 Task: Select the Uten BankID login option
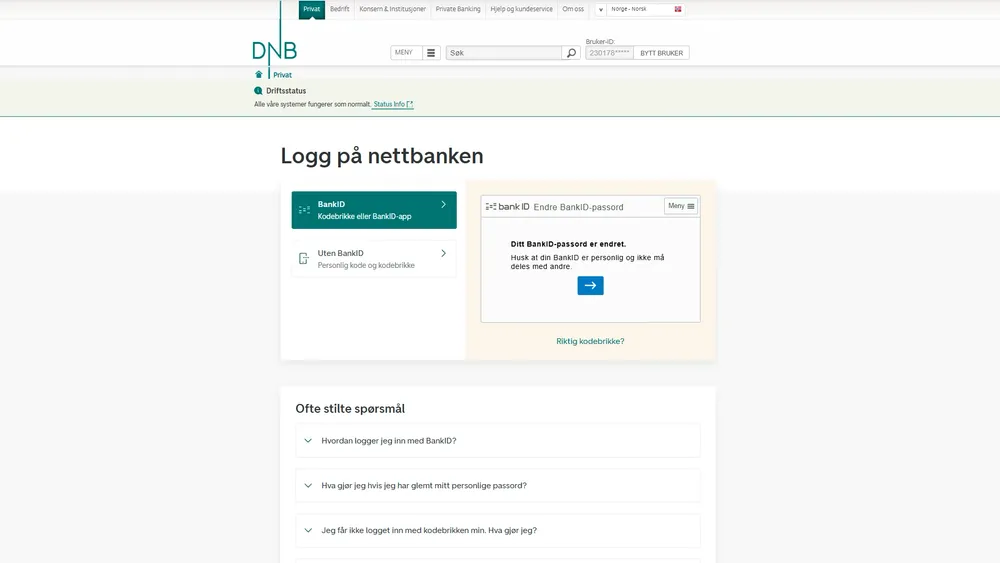coord(374,259)
